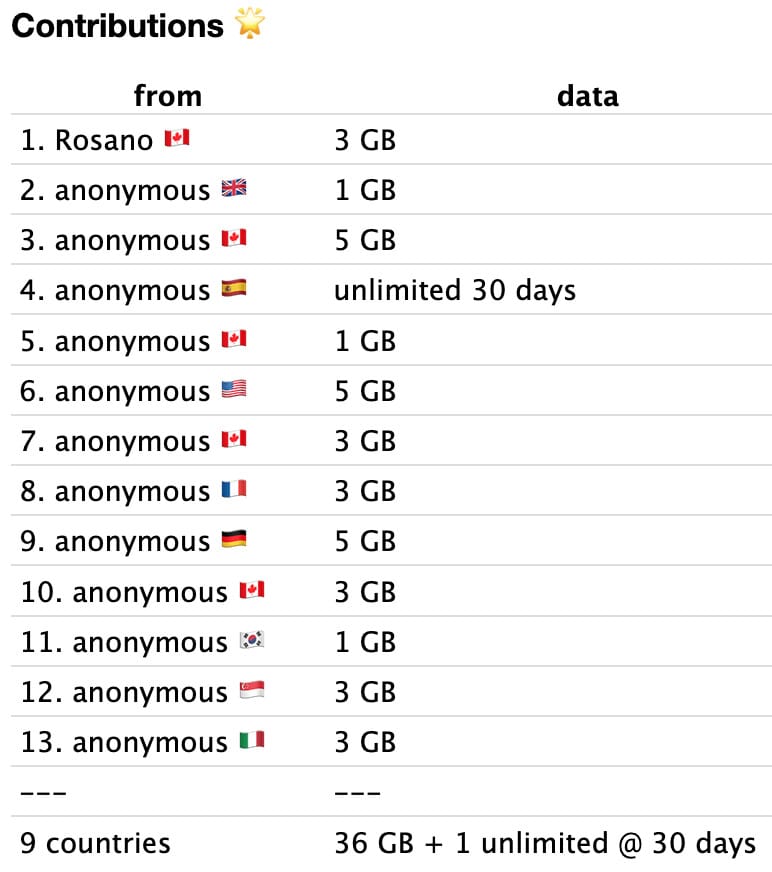Click the "9 countries" summary cell
This screenshot has height=872, width=772.
click(x=95, y=843)
